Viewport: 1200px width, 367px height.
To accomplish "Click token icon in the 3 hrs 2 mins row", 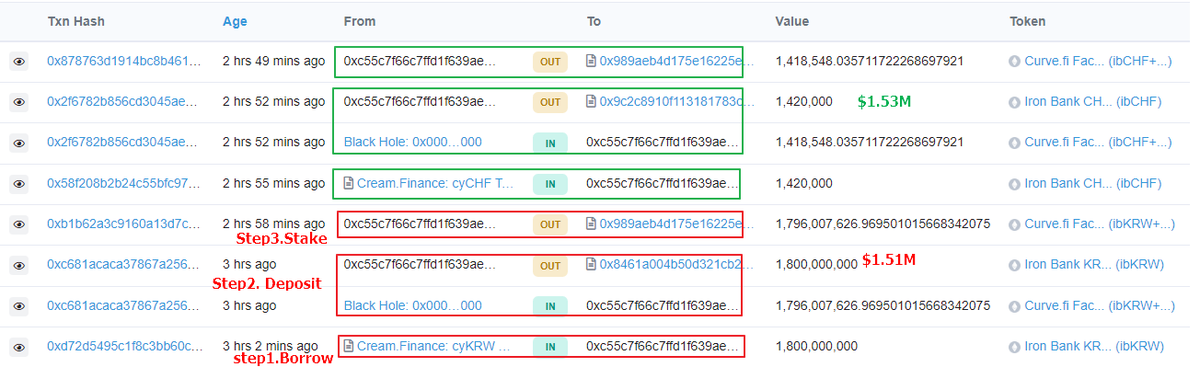I will (1015, 347).
